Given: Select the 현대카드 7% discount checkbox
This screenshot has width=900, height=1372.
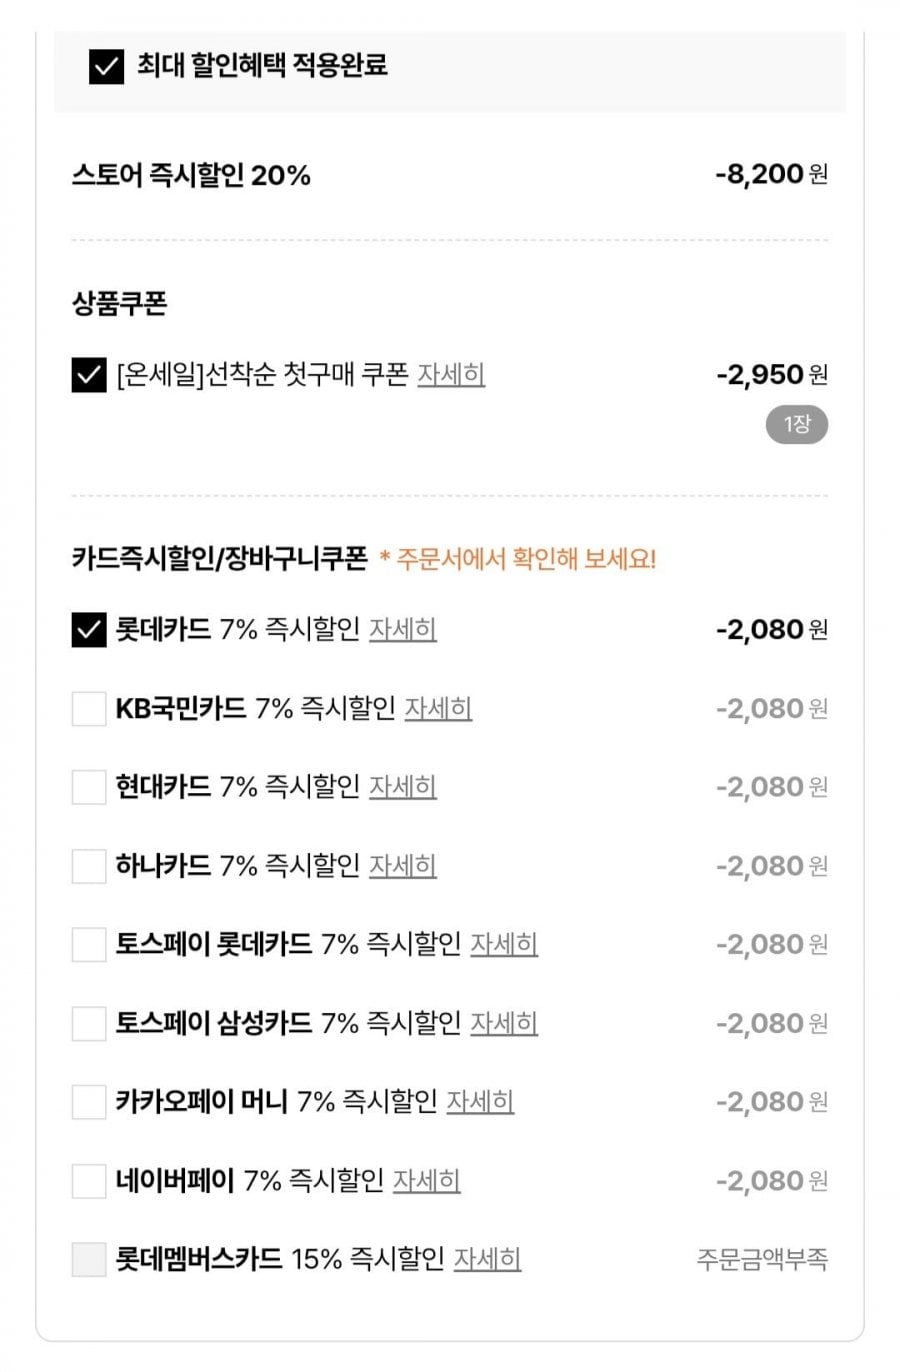Looking at the screenshot, I should (89, 787).
